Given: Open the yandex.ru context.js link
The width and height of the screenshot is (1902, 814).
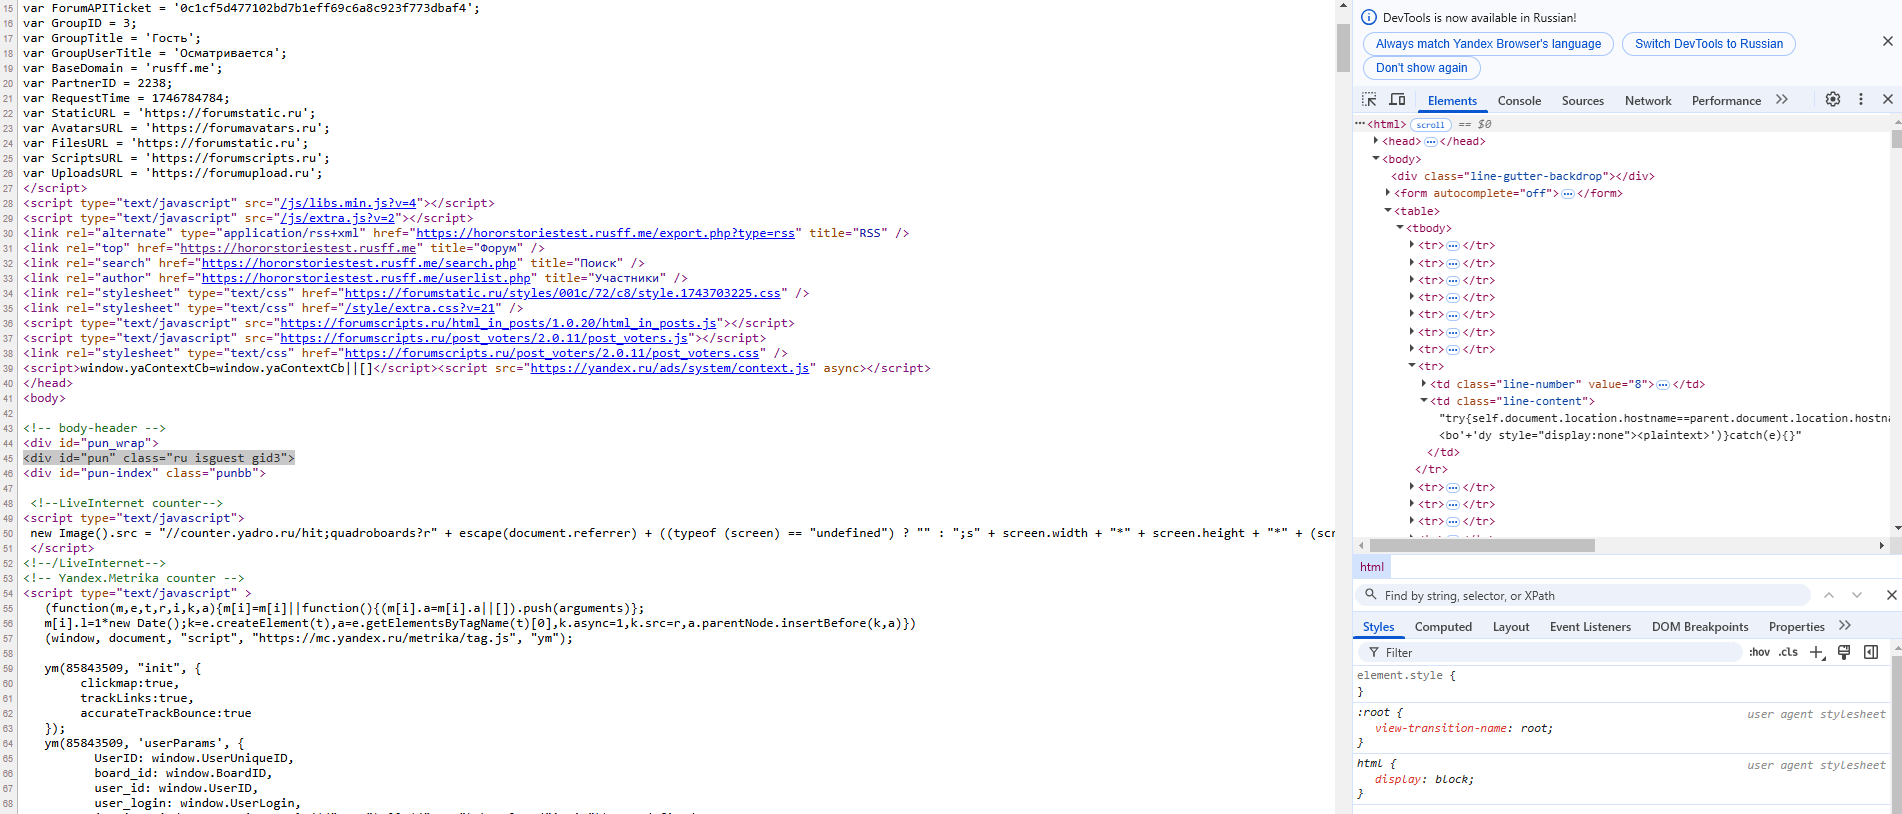Looking at the screenshot, I should click(x=669, y=368).
